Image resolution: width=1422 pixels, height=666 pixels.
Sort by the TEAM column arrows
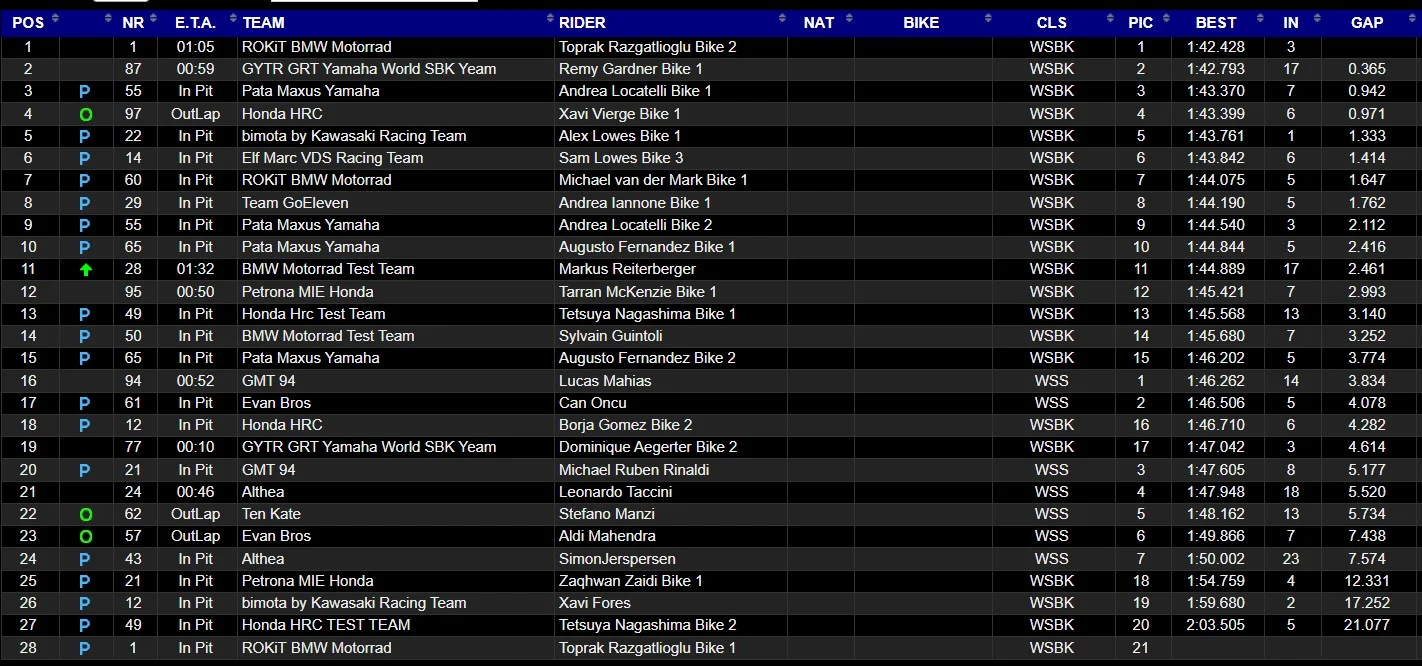coord(550,20)
